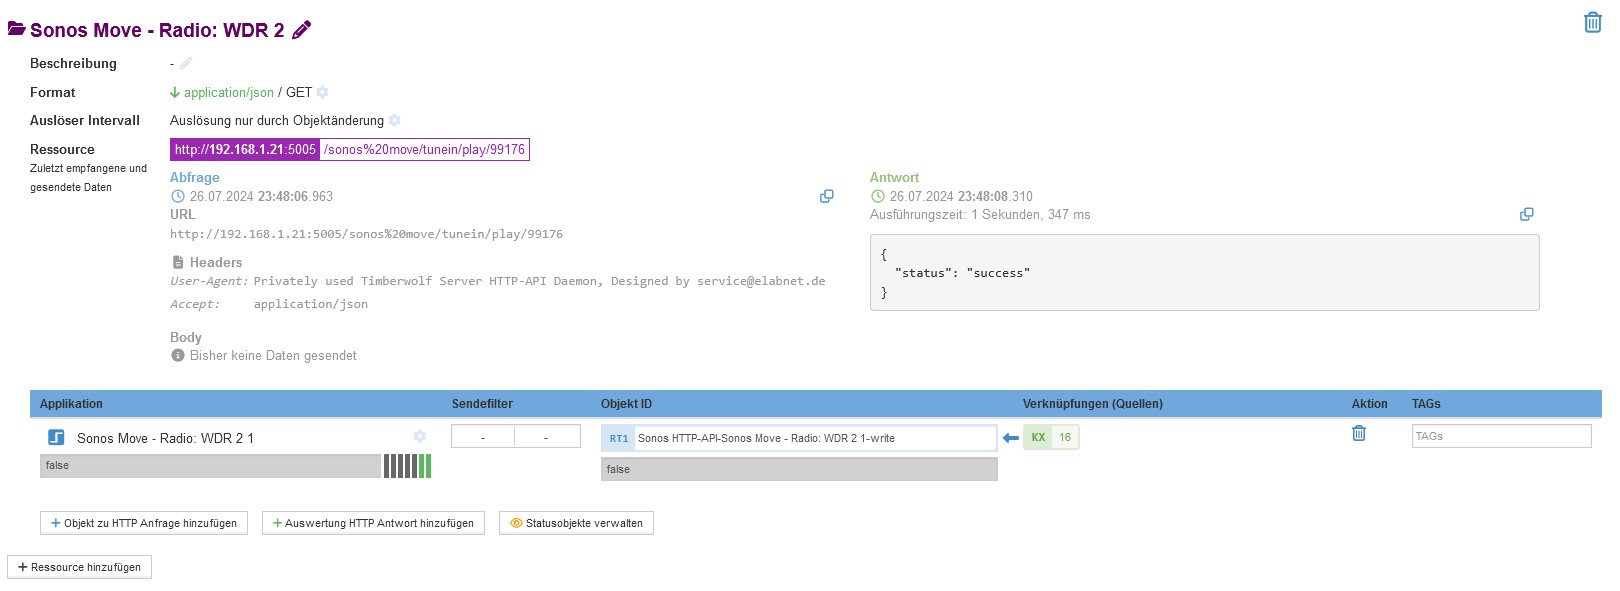Click Ressource hinzufügen button
The width and height of the screenshot is (1620, 591).
tap(79, 567)
